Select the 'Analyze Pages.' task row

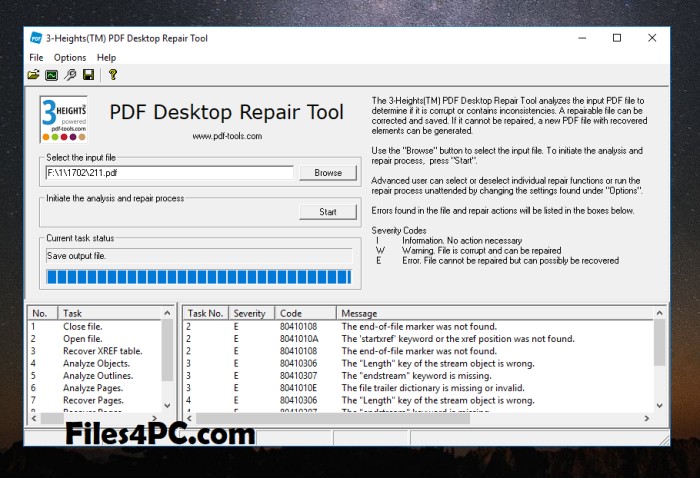coord(95,388)
